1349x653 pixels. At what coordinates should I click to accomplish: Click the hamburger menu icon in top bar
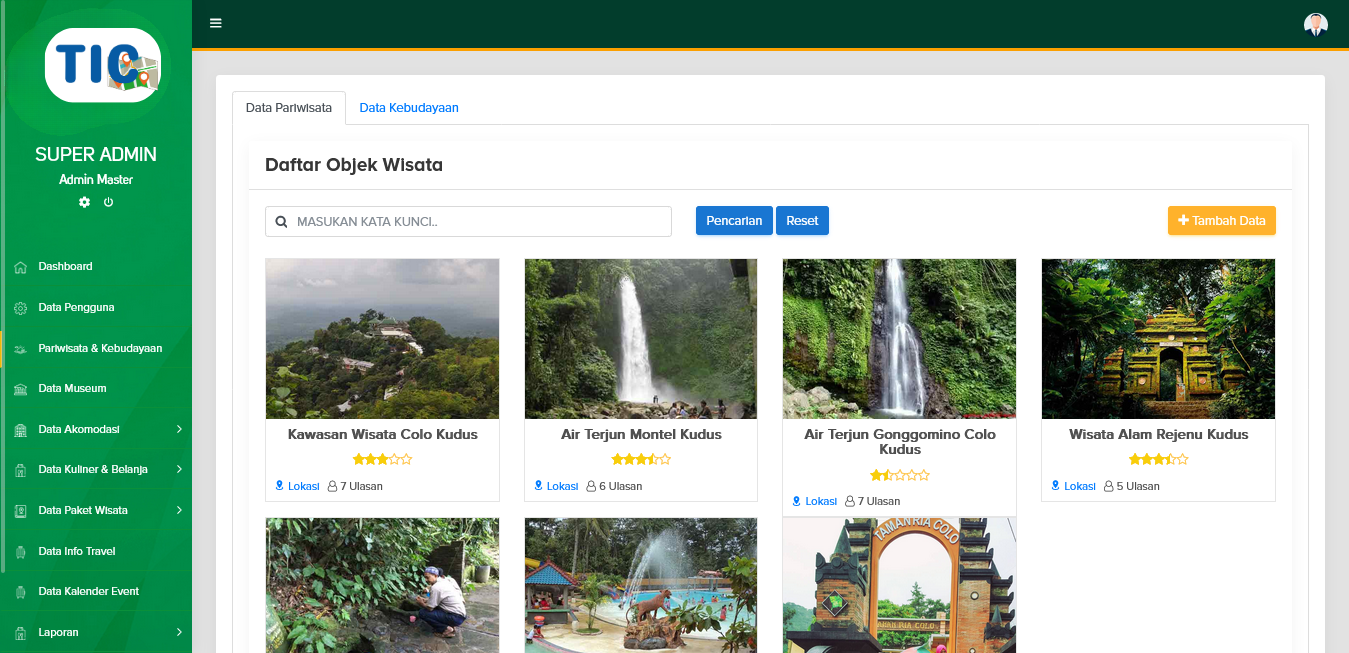216,23
